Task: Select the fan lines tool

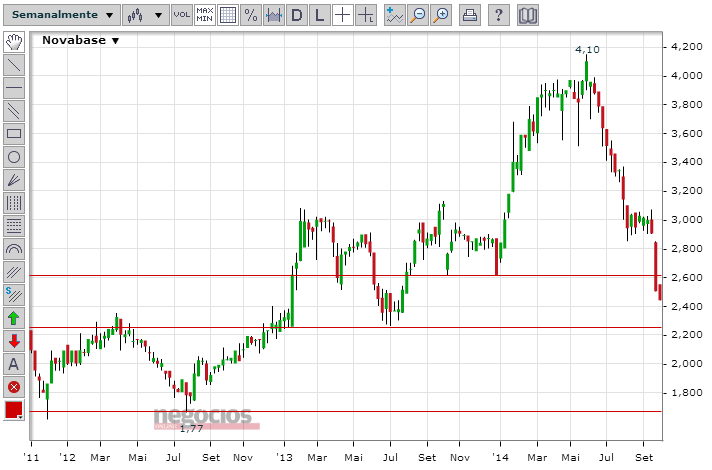Action: [14, 180]
